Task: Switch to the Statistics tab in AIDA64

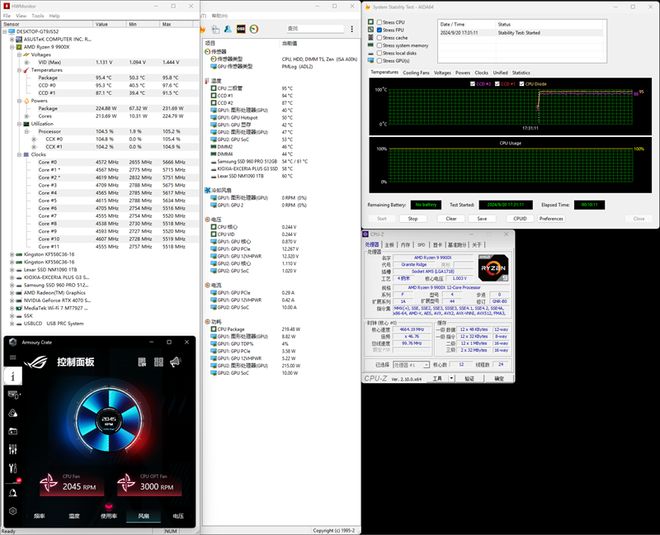Action: 521,73
